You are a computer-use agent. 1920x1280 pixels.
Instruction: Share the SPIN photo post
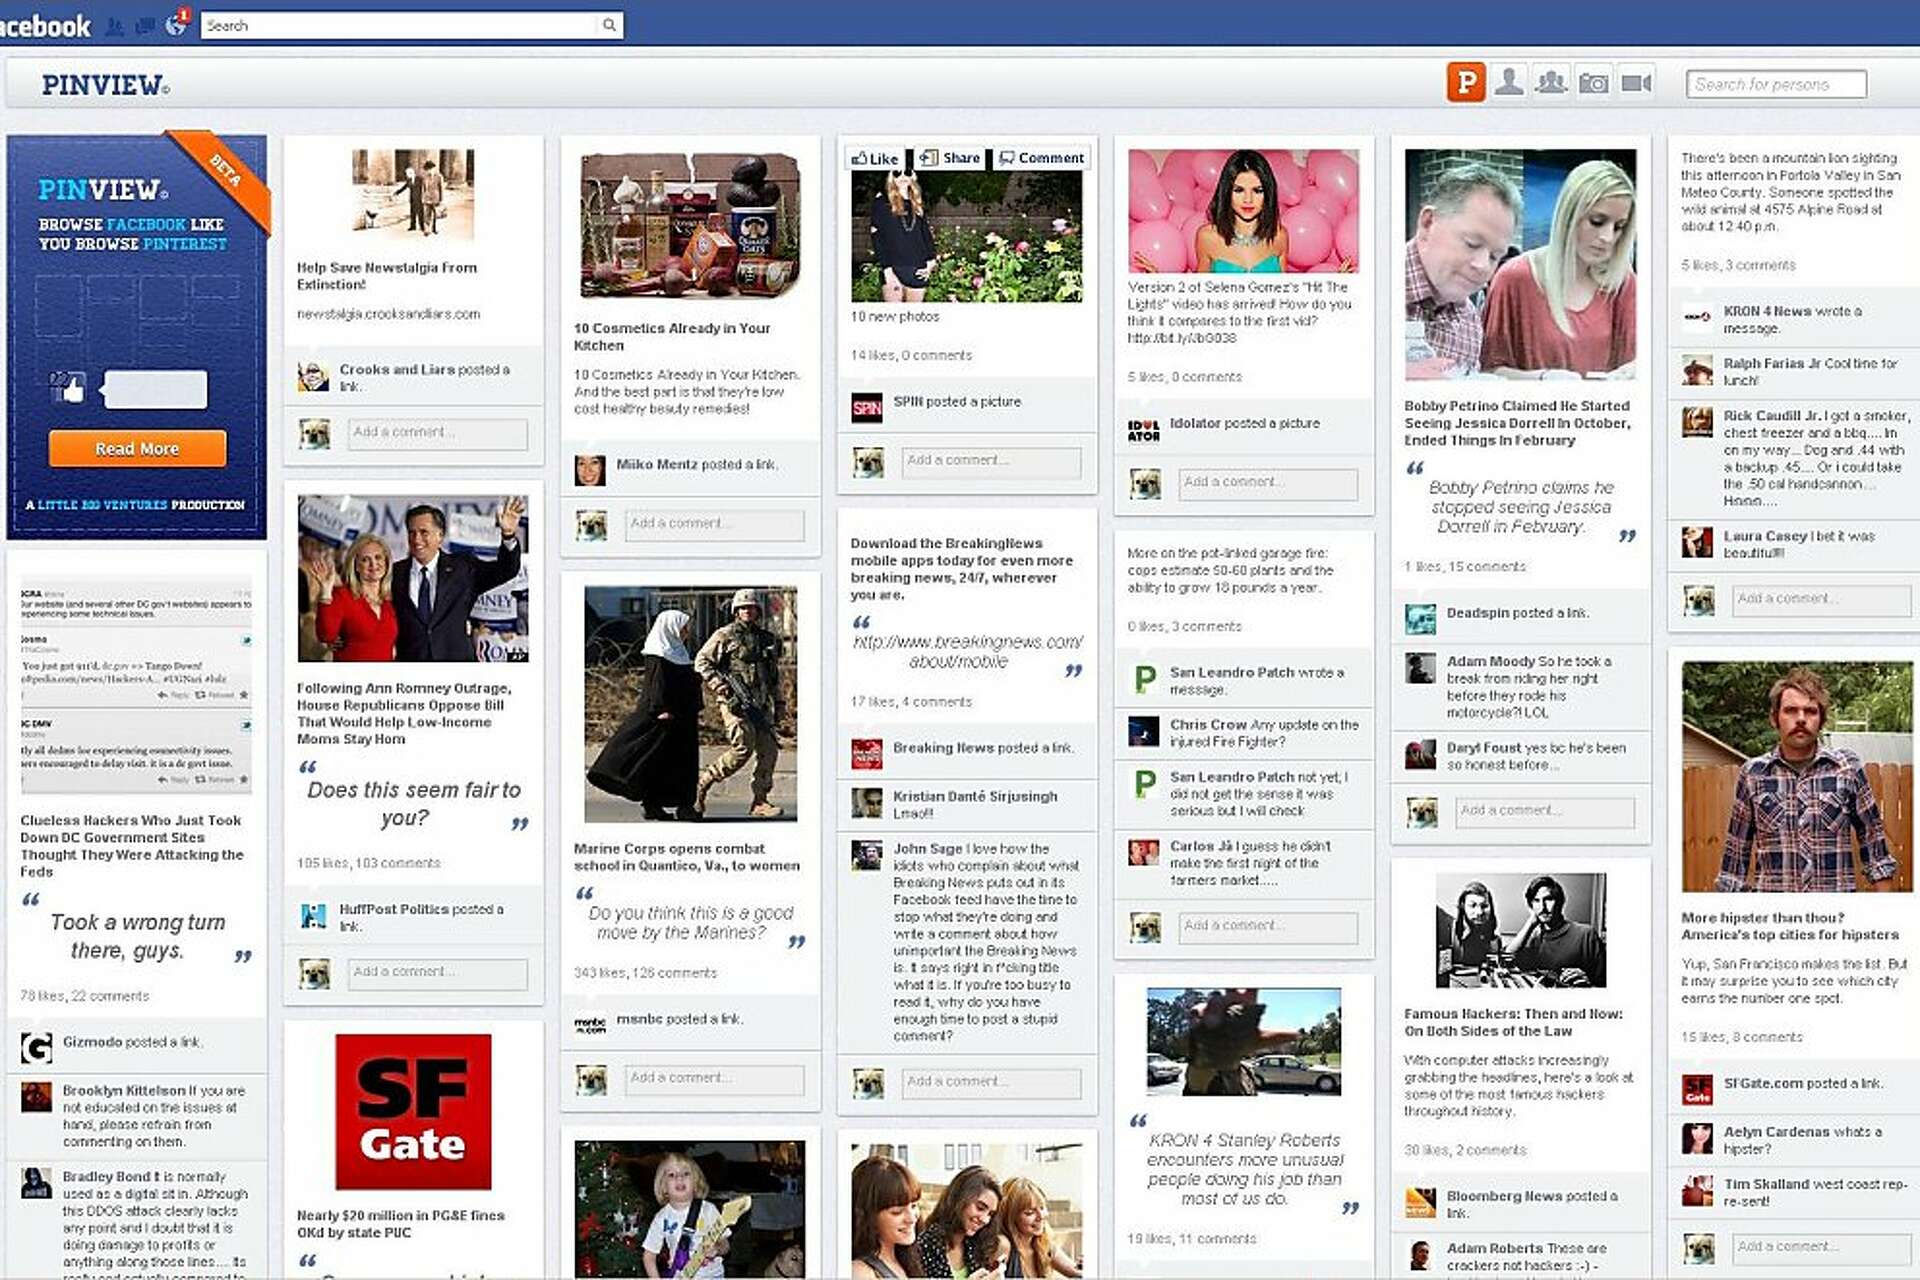950,158
